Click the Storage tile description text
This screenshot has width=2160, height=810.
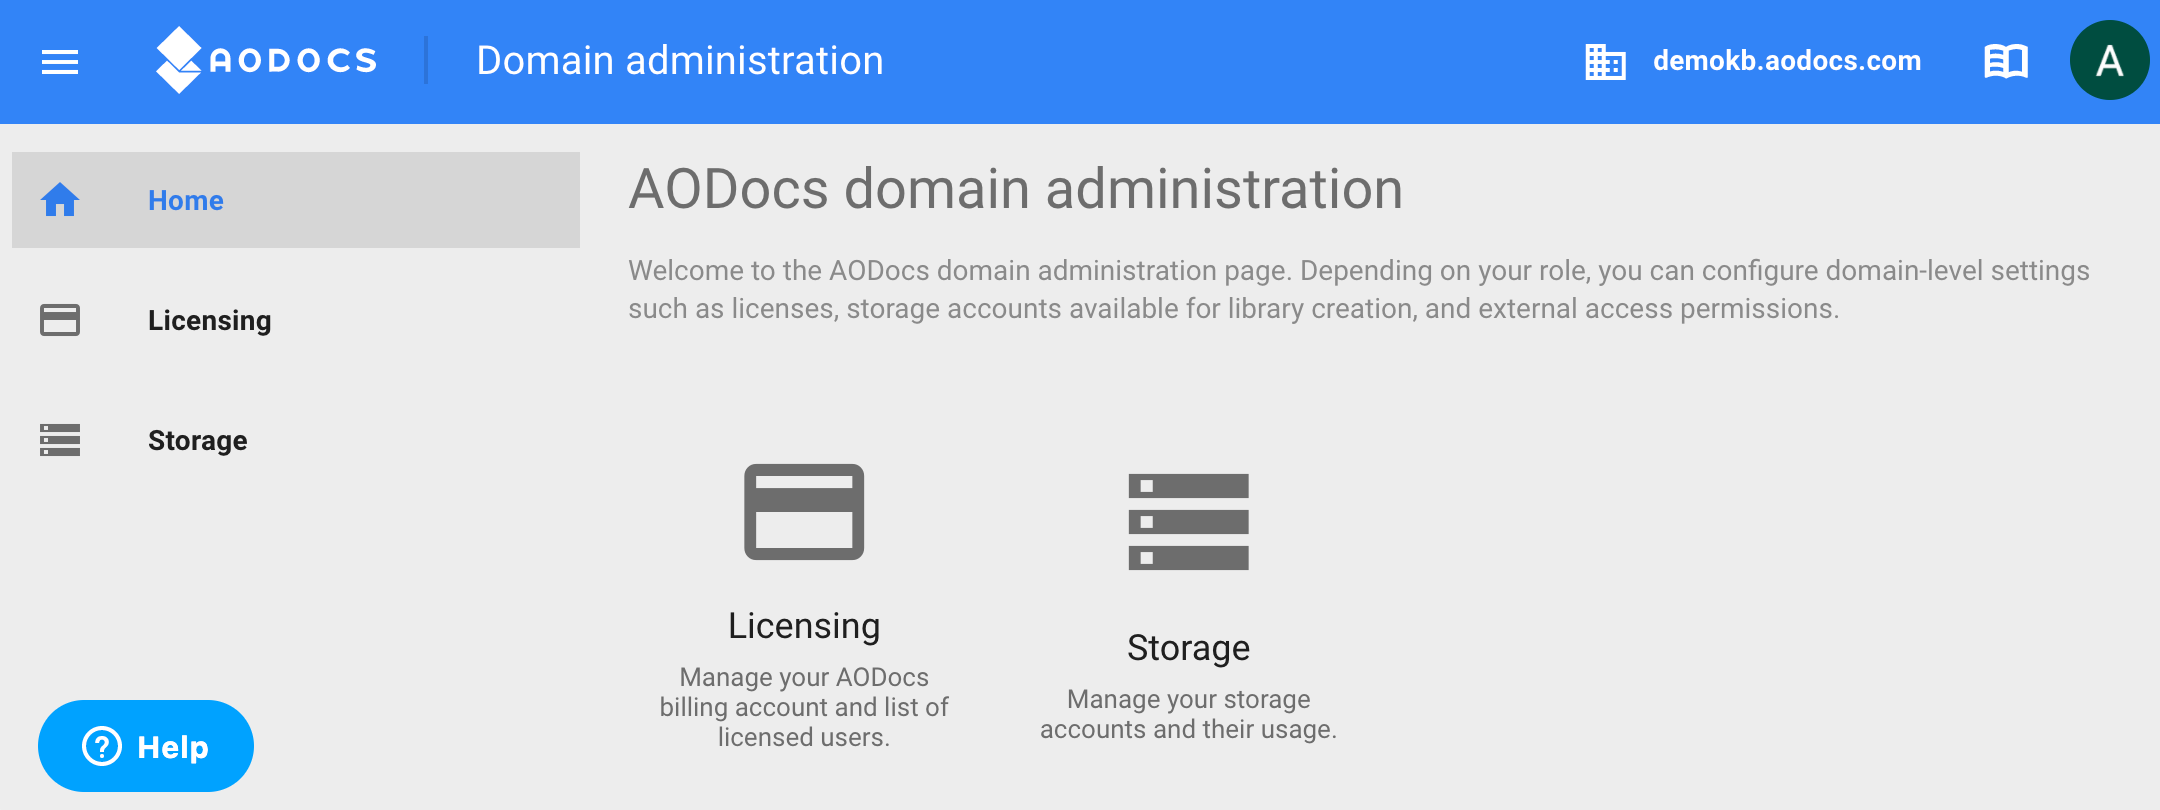1189,714
